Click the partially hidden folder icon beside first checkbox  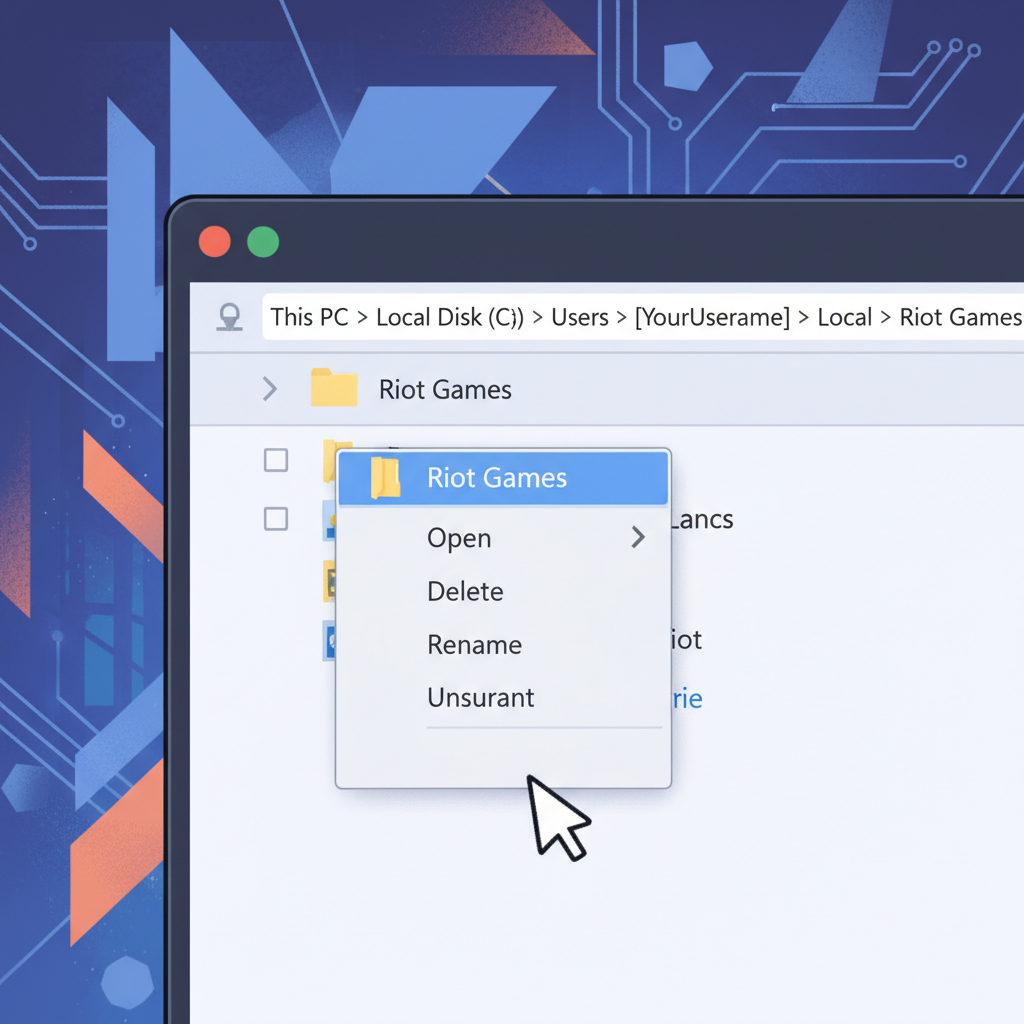(x=329, y=460)
